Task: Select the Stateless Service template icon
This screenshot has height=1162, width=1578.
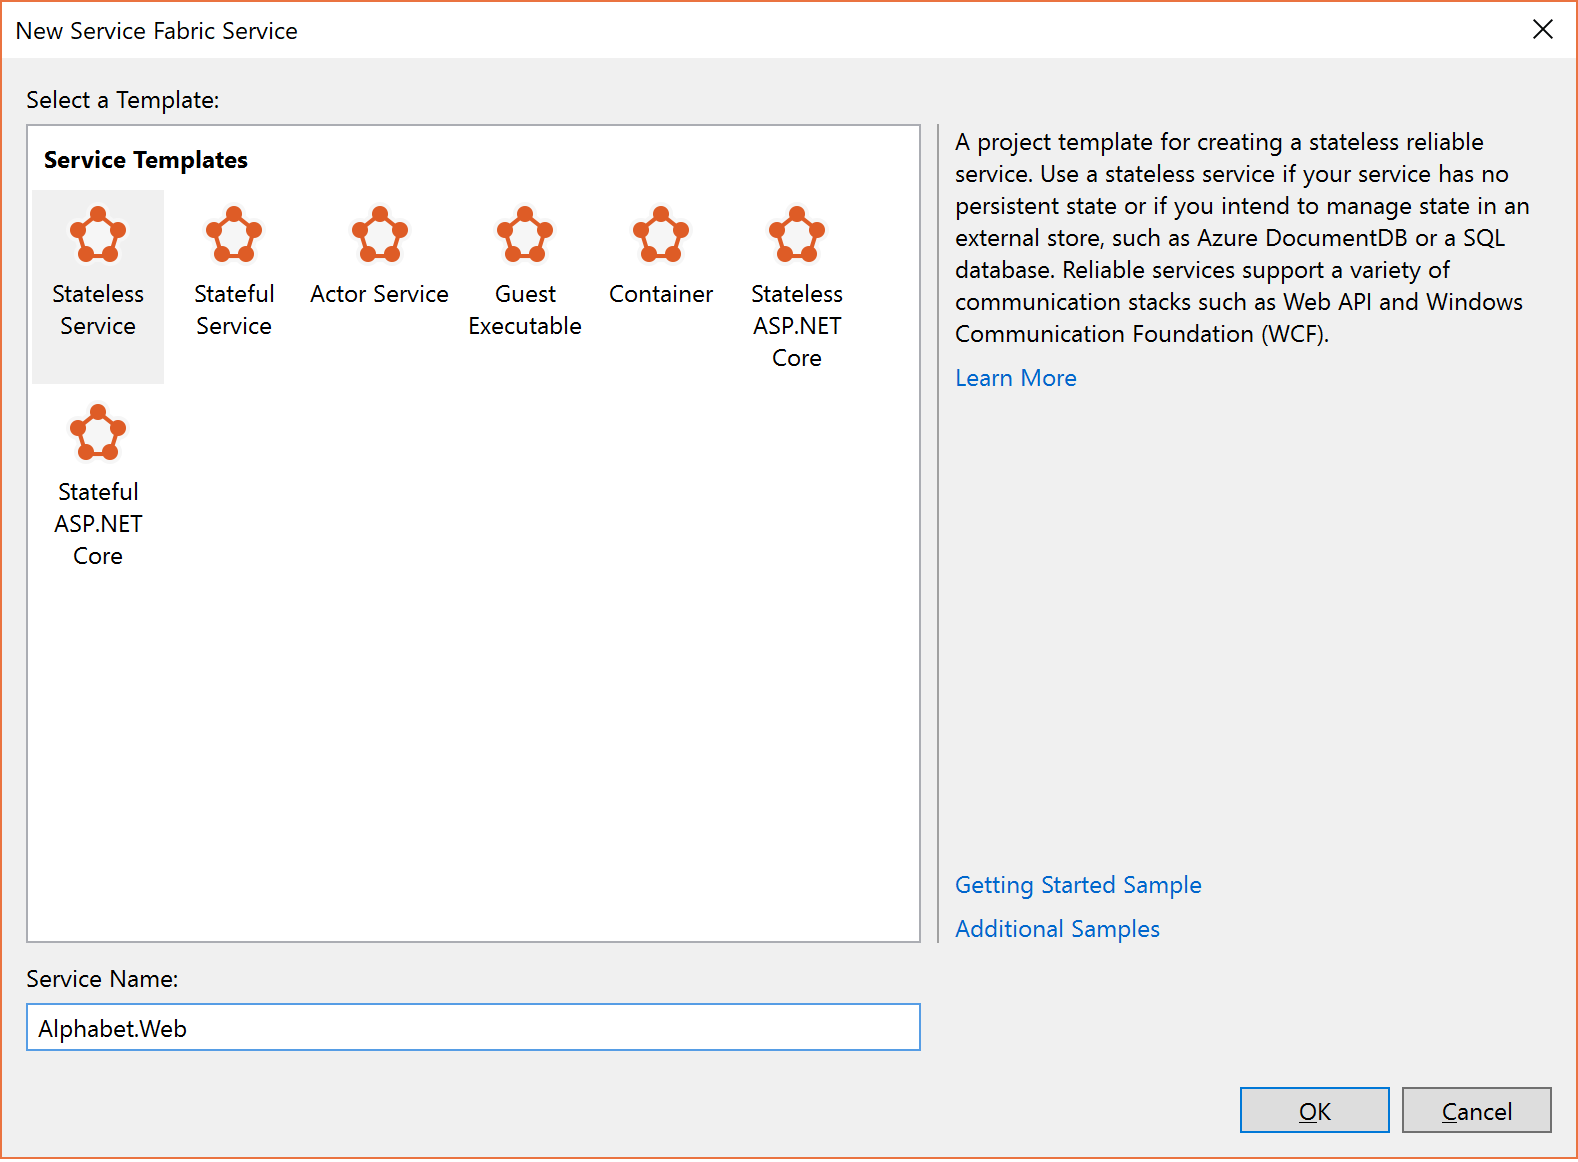Action: pos(98,235)
